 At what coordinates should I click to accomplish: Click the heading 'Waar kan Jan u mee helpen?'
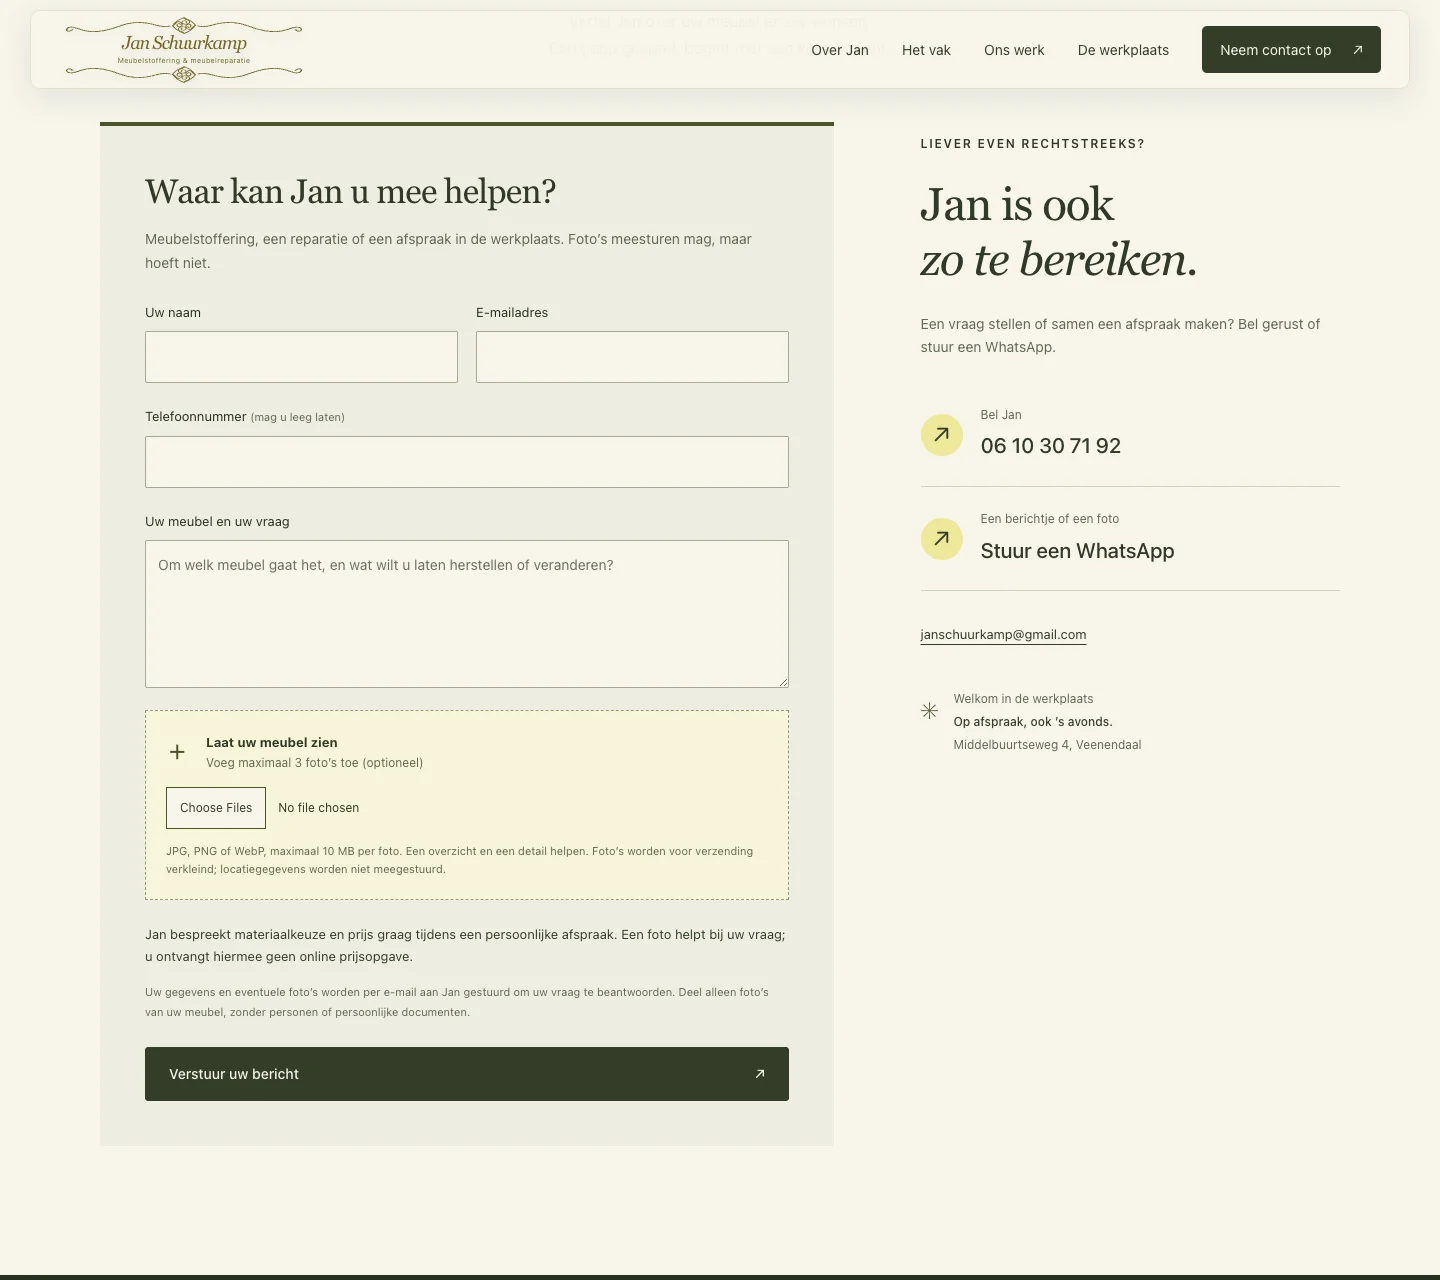pos(350,191)
